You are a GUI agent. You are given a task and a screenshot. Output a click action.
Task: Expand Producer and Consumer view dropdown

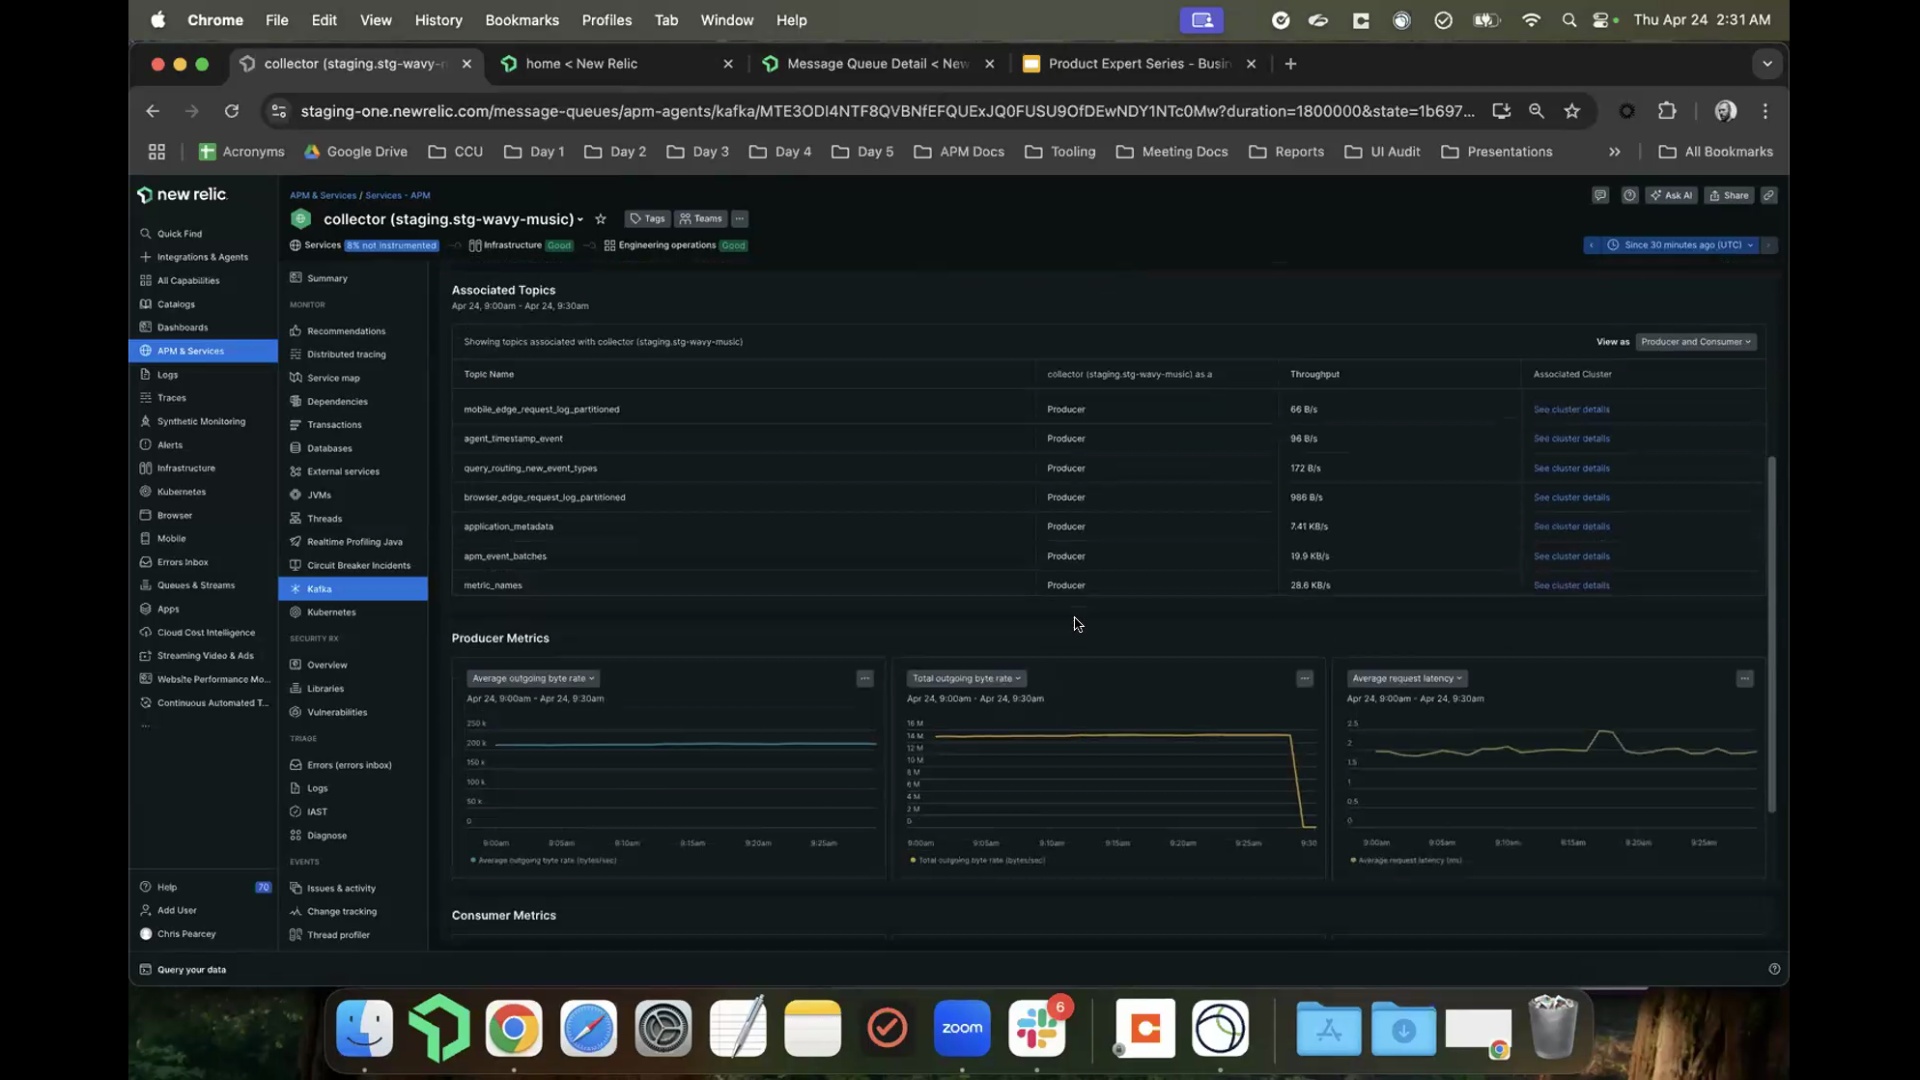coord(1696,342)
